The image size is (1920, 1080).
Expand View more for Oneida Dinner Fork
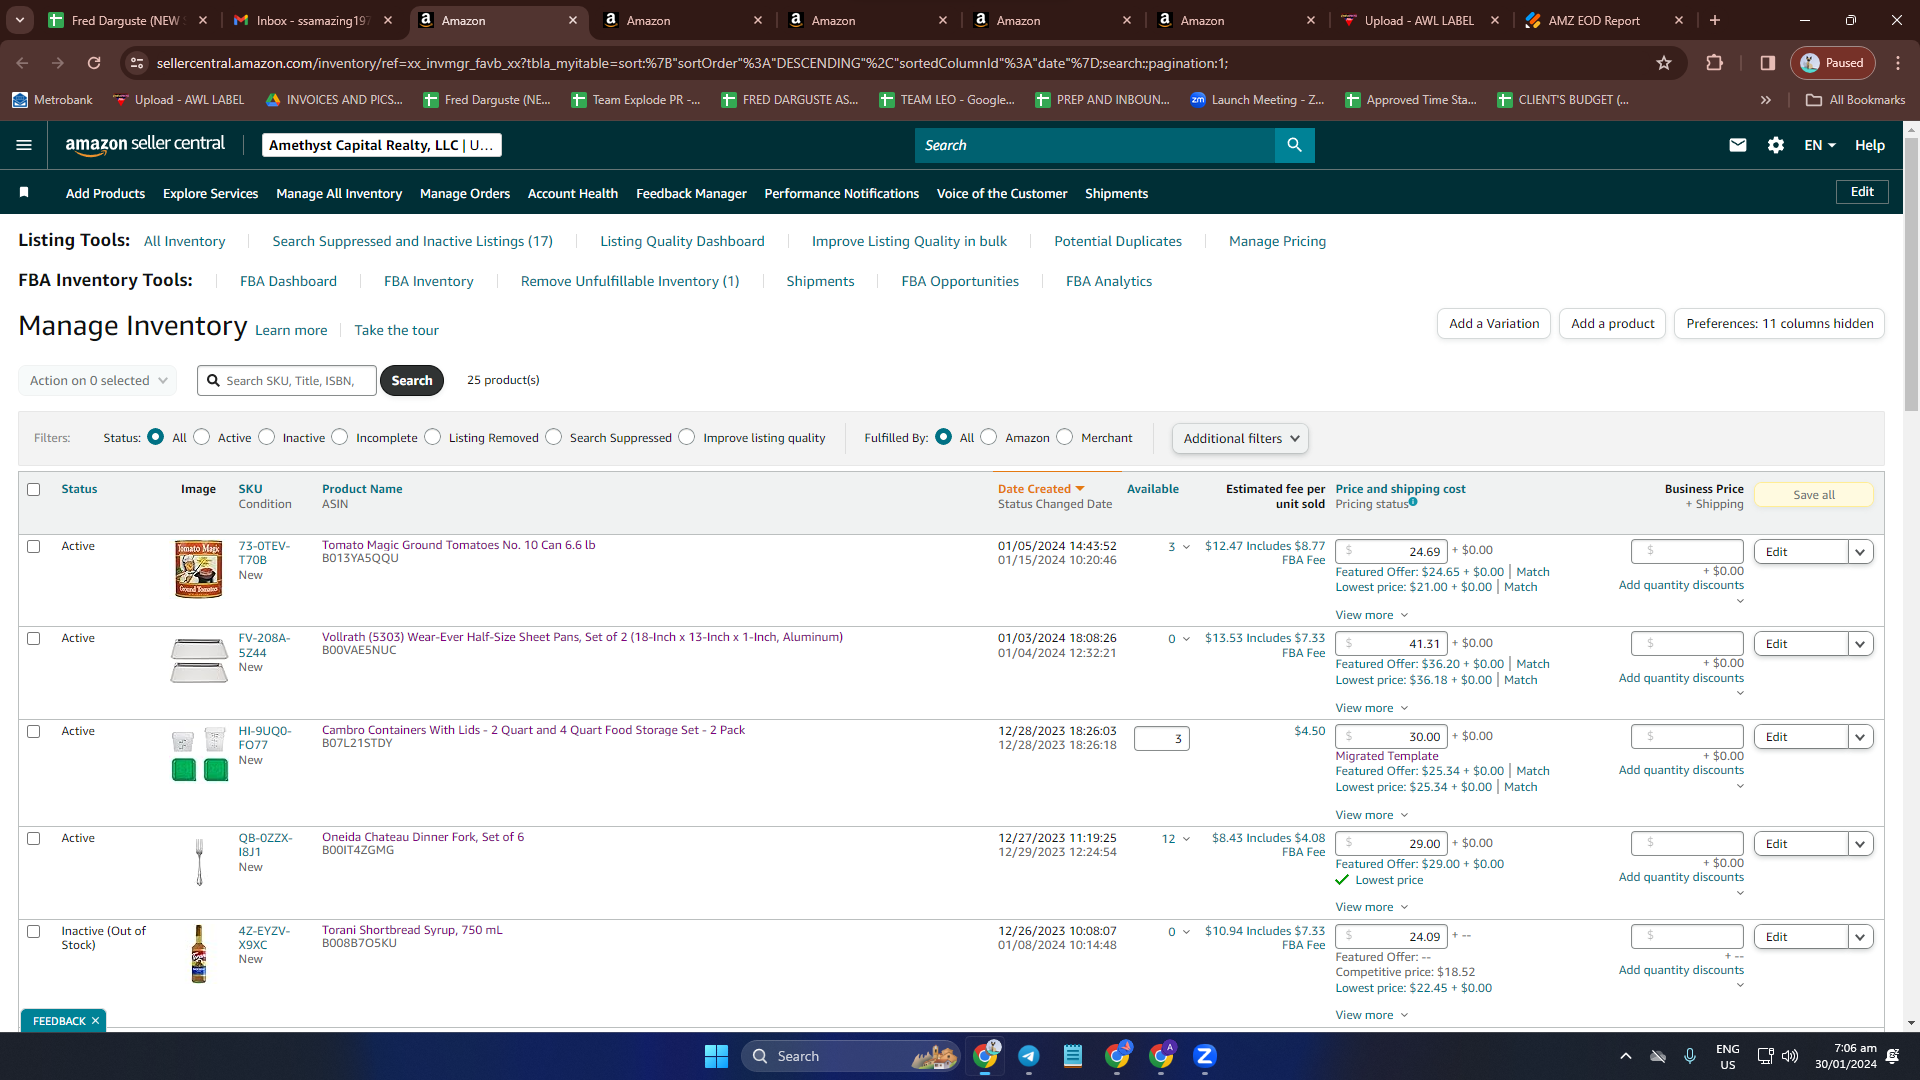tap(1372, 907)
